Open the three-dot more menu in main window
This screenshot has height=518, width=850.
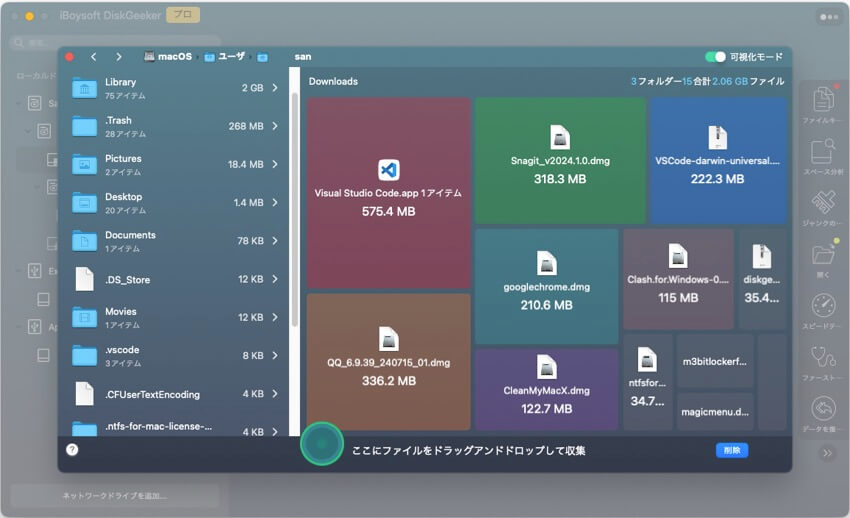(828, 17)
